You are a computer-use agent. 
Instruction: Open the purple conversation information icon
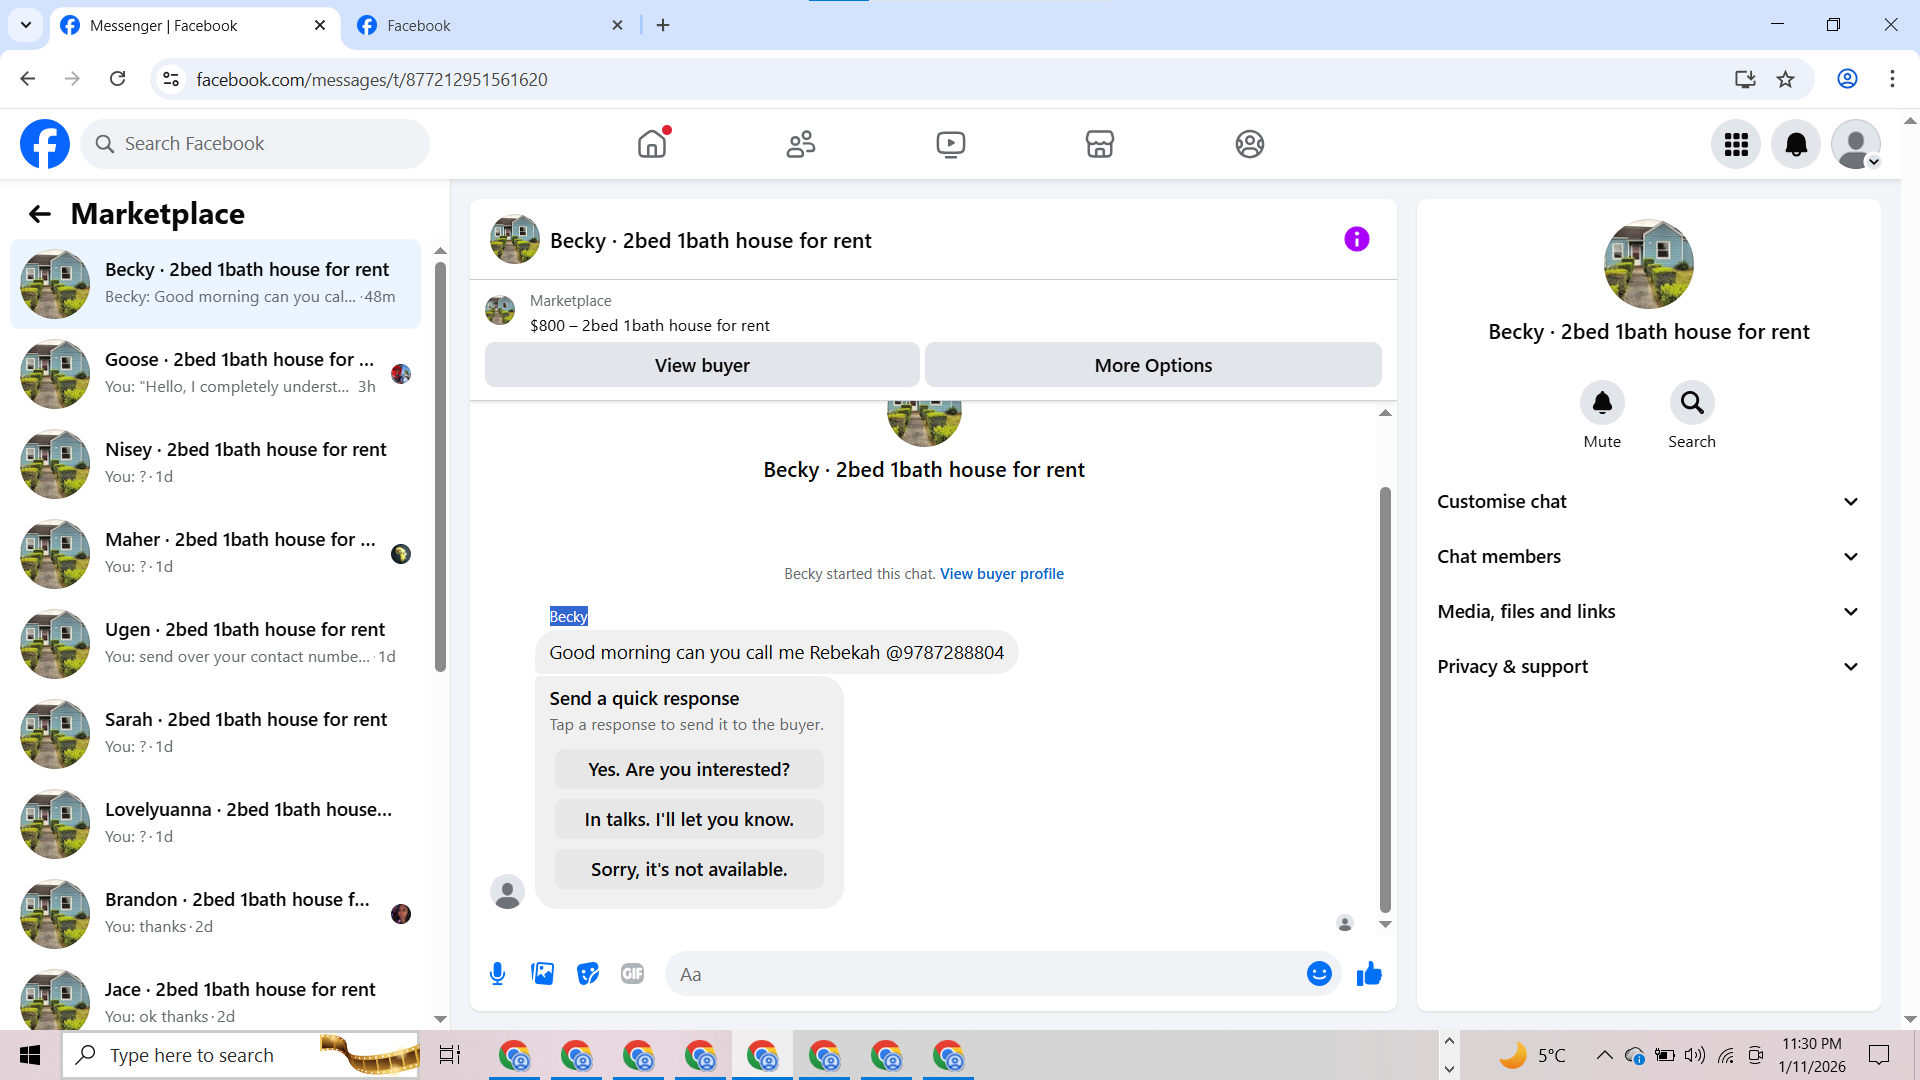pos(1356,239)
